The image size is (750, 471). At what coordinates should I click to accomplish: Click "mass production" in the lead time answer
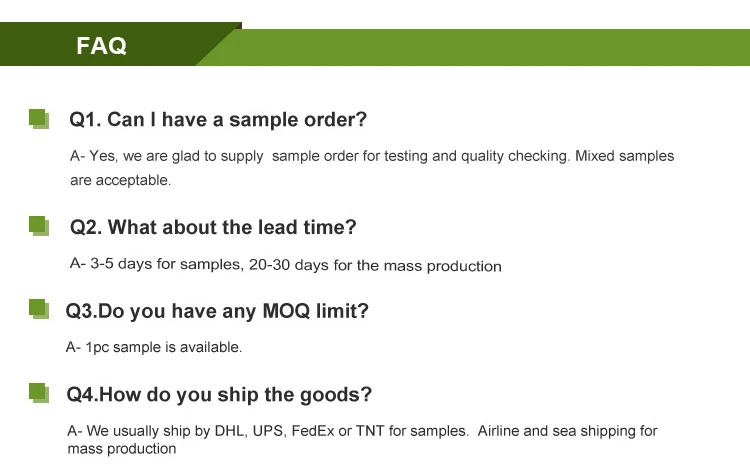click(x=449, y=266)
